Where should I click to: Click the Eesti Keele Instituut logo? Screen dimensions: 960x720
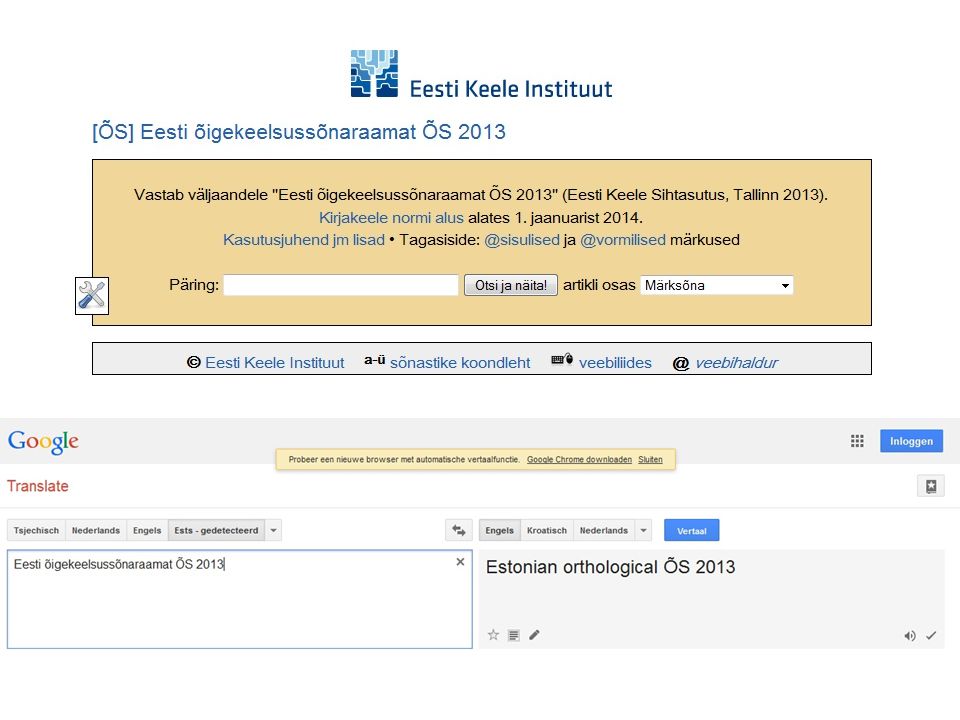(481, 74)
